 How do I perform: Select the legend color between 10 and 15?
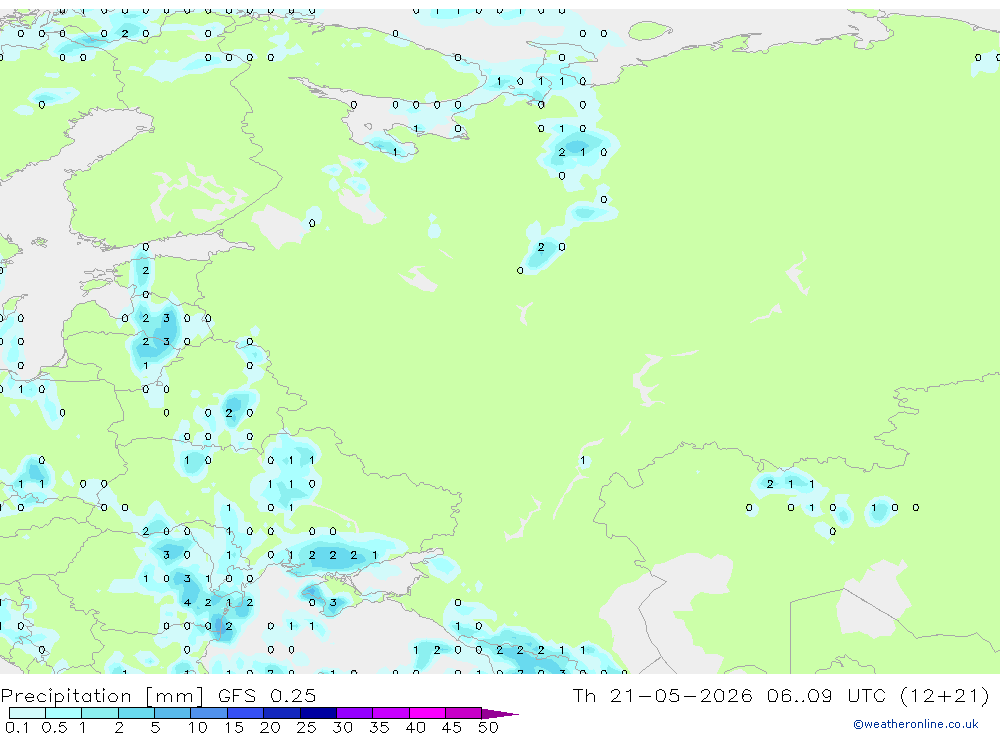click(x=209, y=713)
